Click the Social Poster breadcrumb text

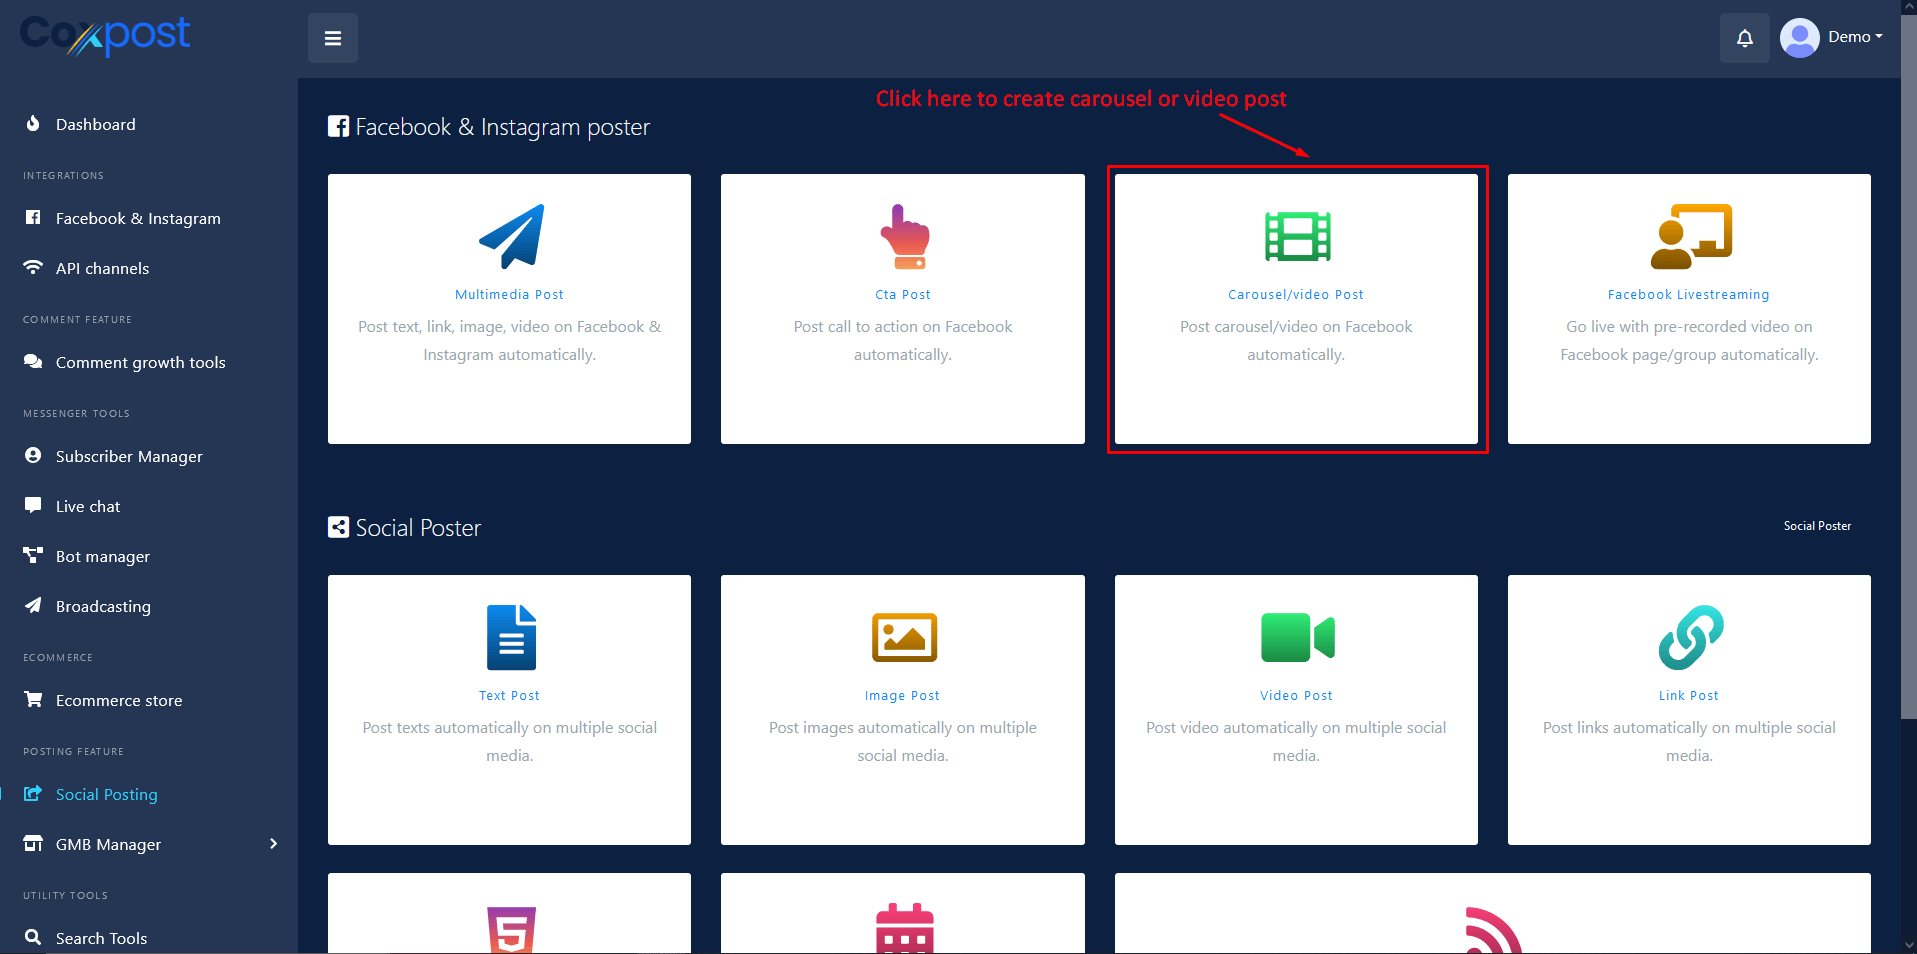tap(1817, 526)
